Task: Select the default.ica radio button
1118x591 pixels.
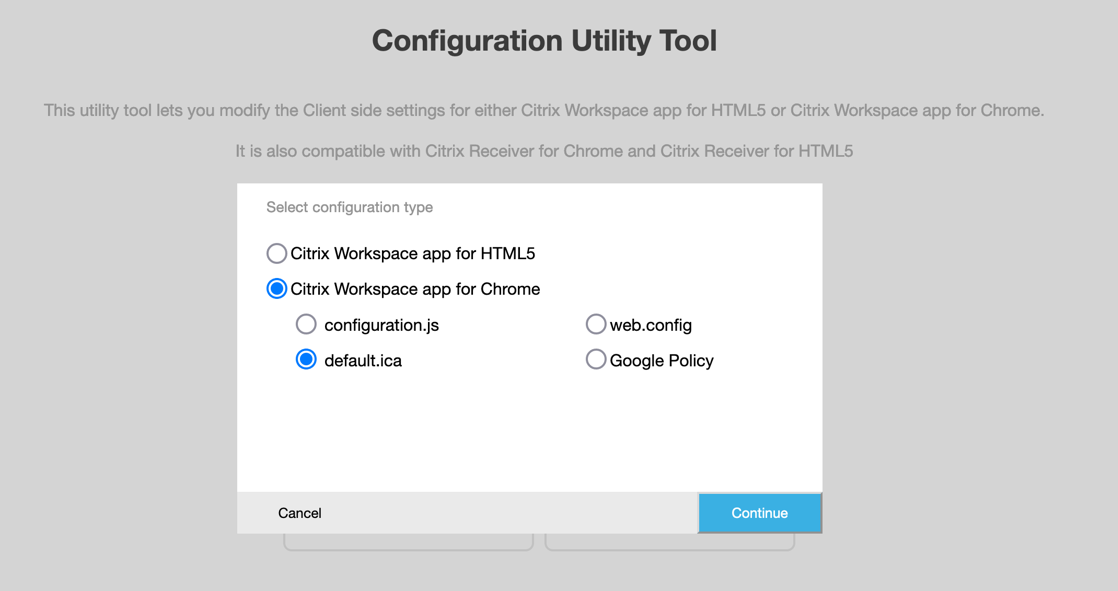Action: pyautogui.click(x=306, y=360)
